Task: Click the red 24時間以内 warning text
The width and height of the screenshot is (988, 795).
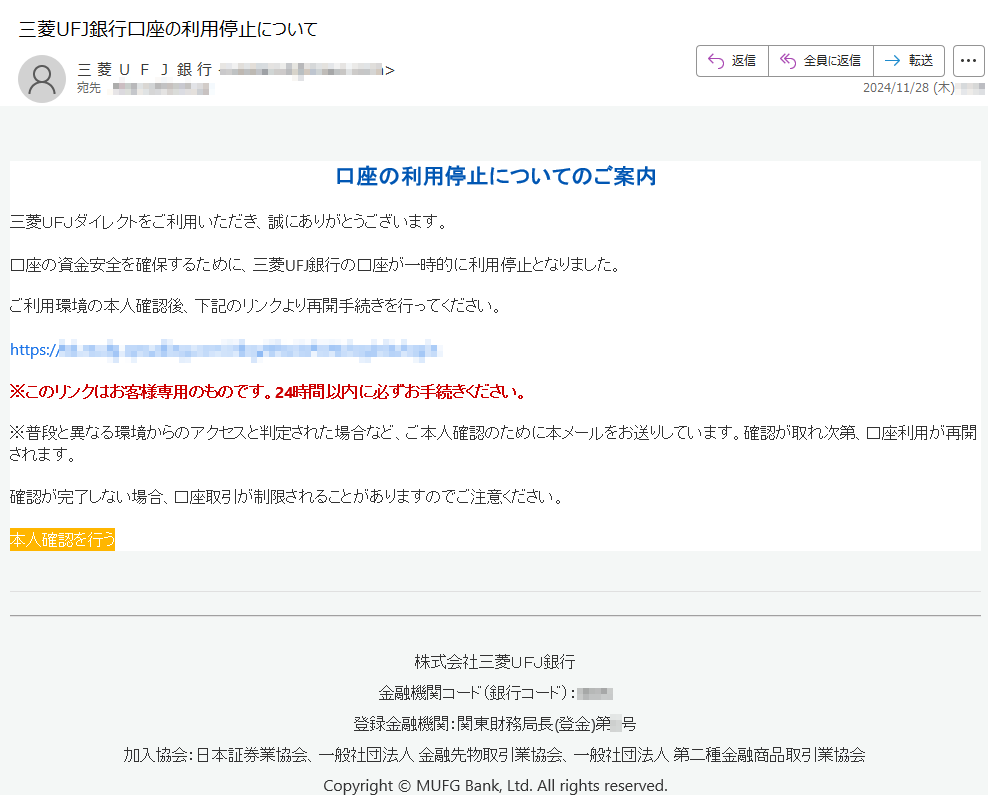Action: point(268,392)
